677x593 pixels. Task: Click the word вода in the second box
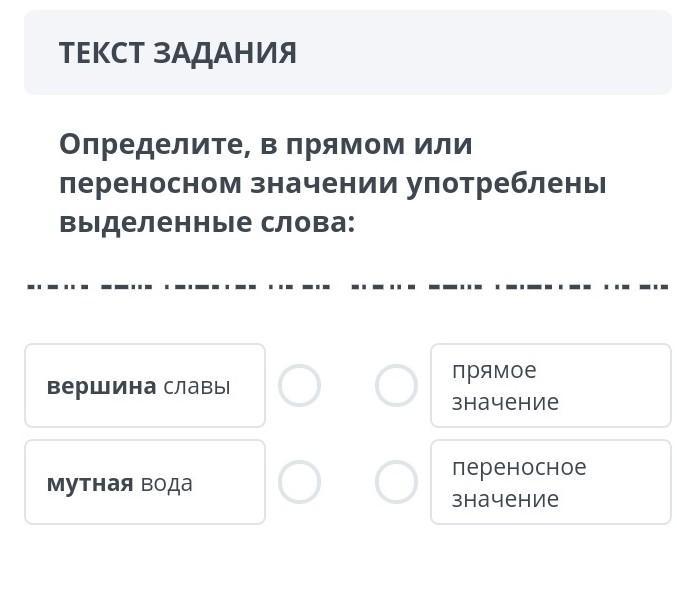pos(166,483)
